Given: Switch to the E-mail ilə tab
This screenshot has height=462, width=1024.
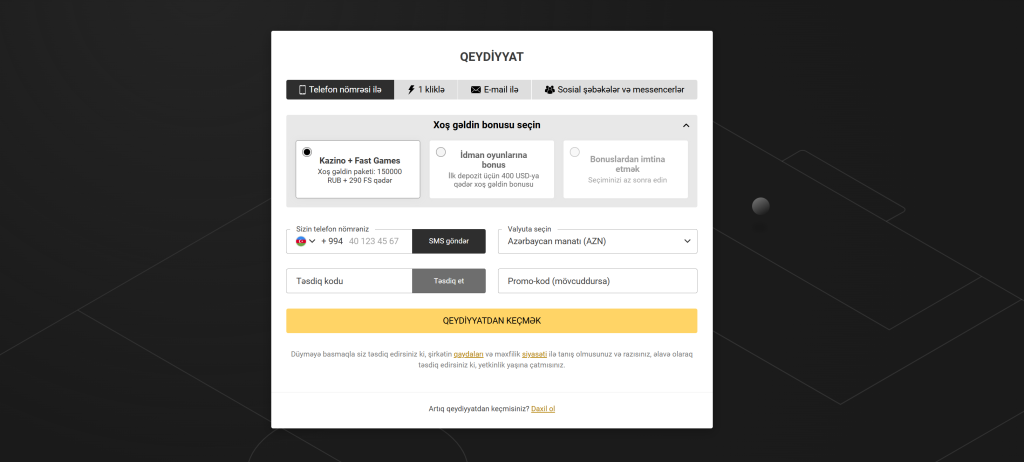Looking at the screenshot, I should click(494, 90).
